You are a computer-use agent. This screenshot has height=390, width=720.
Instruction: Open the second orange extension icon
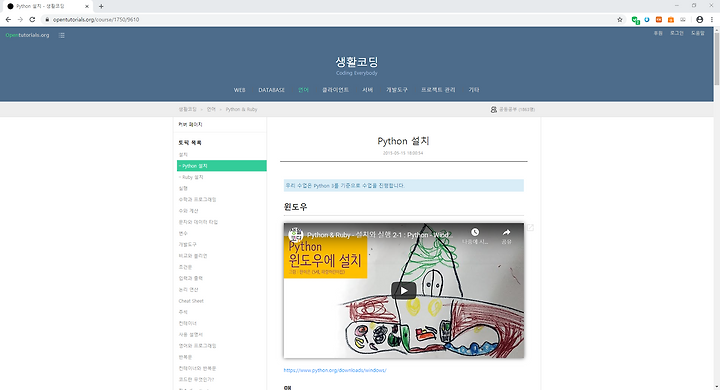(670, 19)
